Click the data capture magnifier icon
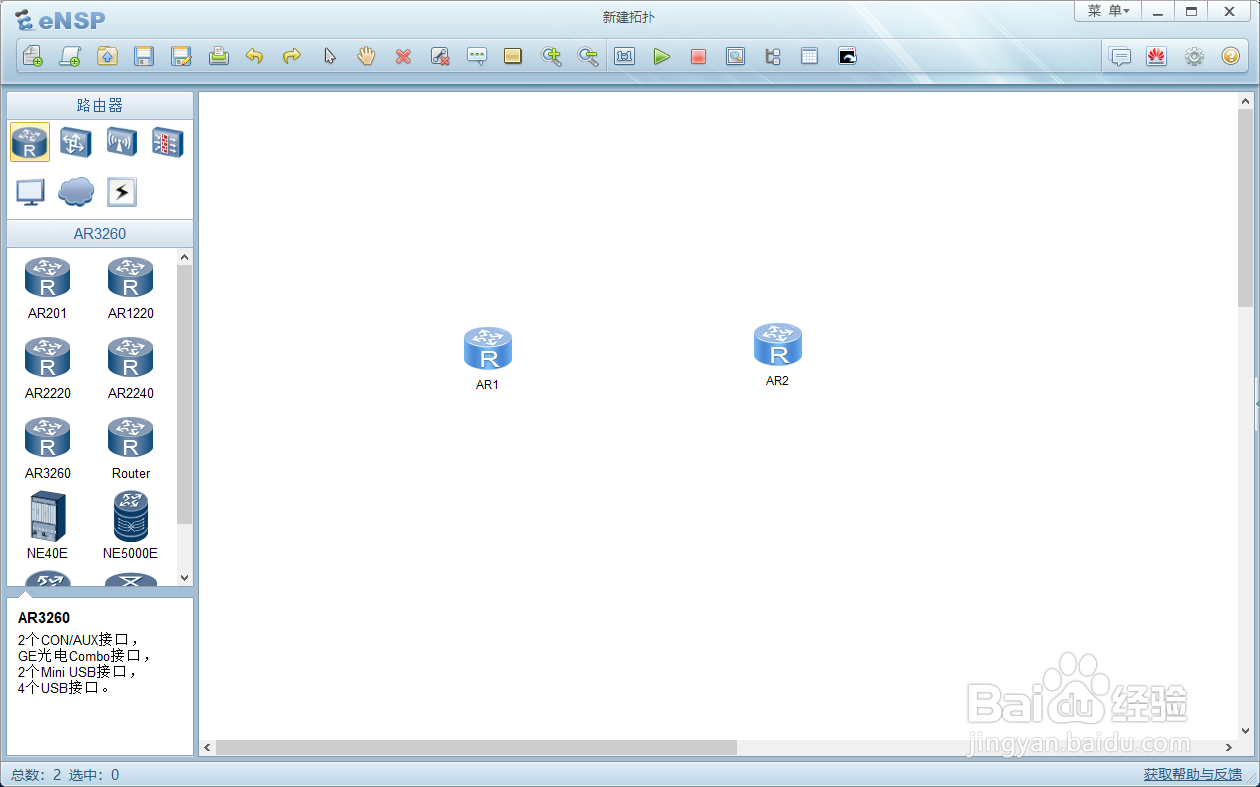Viewport: 1260px width, 787px height. 735,57
